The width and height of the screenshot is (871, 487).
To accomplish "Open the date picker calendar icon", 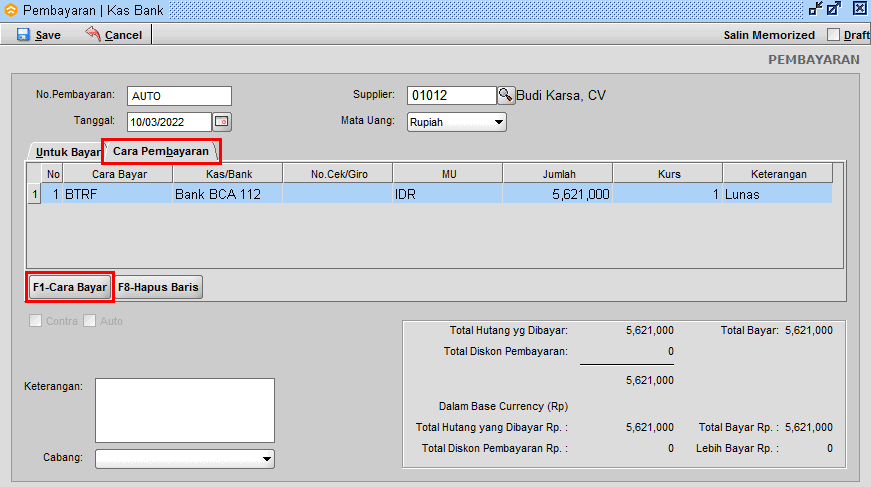I will click(222, 121).
